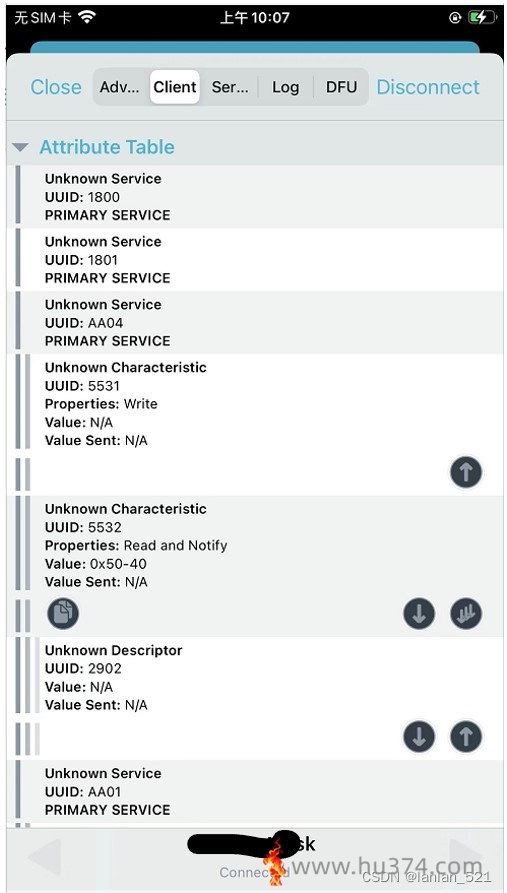
Task: Switch to the Adv... tab
Action: 120,87
